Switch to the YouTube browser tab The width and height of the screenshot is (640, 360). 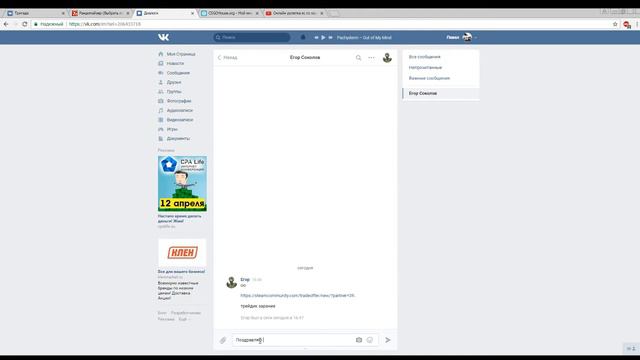(293, 13)
